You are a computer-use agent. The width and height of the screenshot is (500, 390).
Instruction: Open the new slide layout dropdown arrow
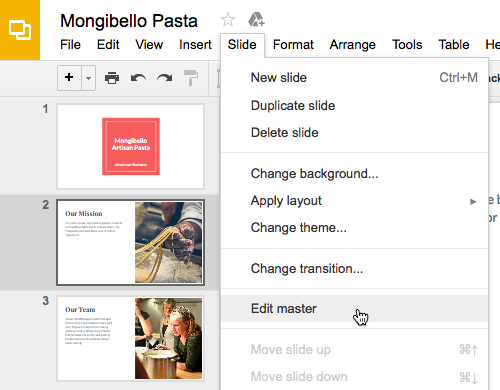coord(89,78)
